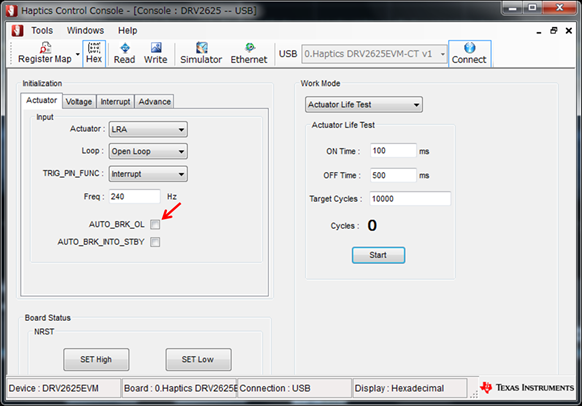Maximize the Haptics Control Console window
Screen dimensions: 582x406
click(533, 8)
